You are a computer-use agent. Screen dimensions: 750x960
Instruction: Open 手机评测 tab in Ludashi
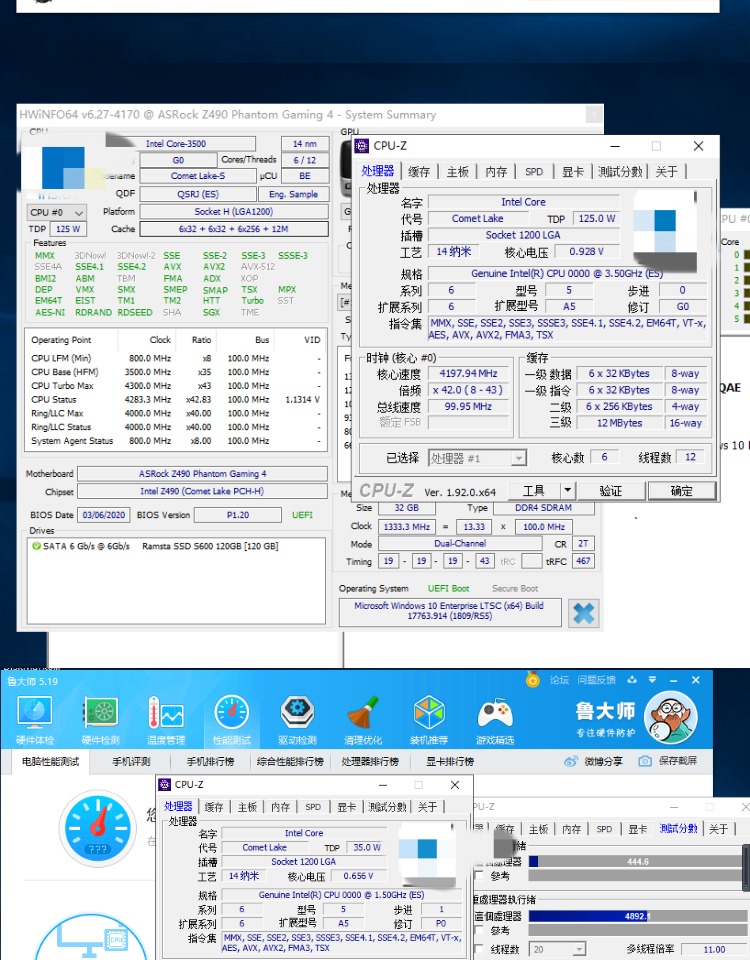131,761
